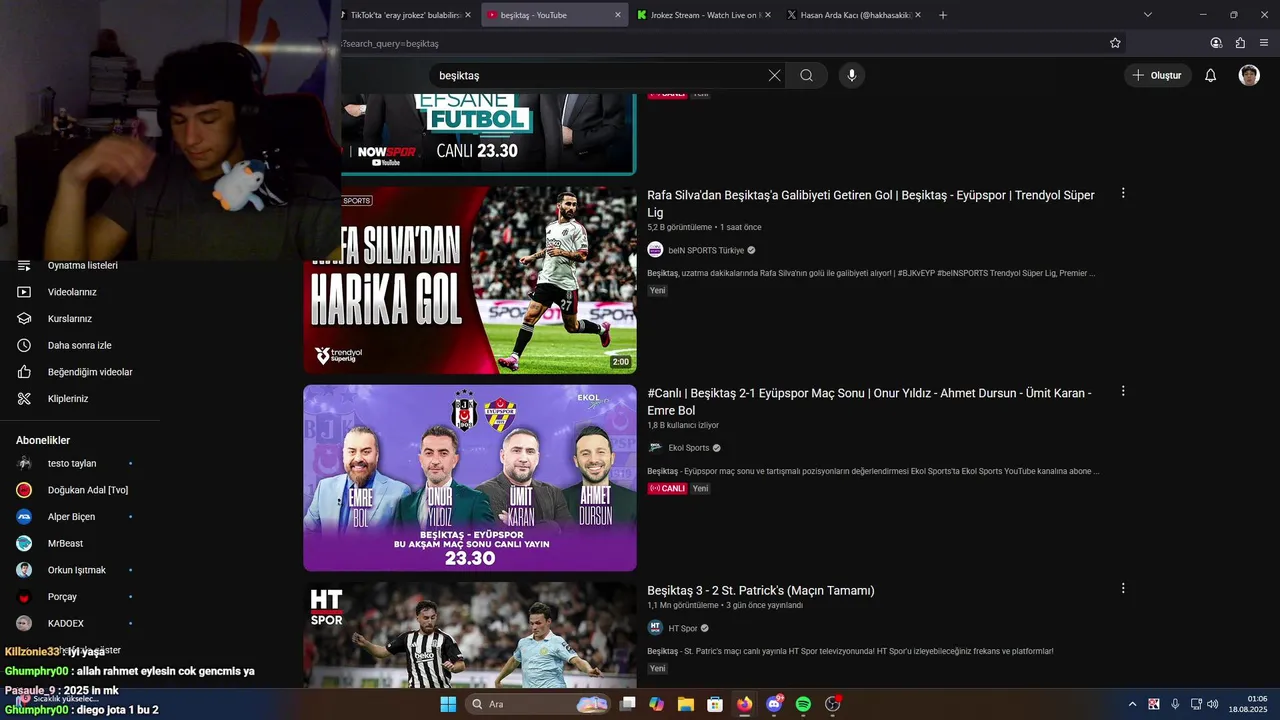
Task: Open Task View on taskbar
Action: [x=628, y=704]
